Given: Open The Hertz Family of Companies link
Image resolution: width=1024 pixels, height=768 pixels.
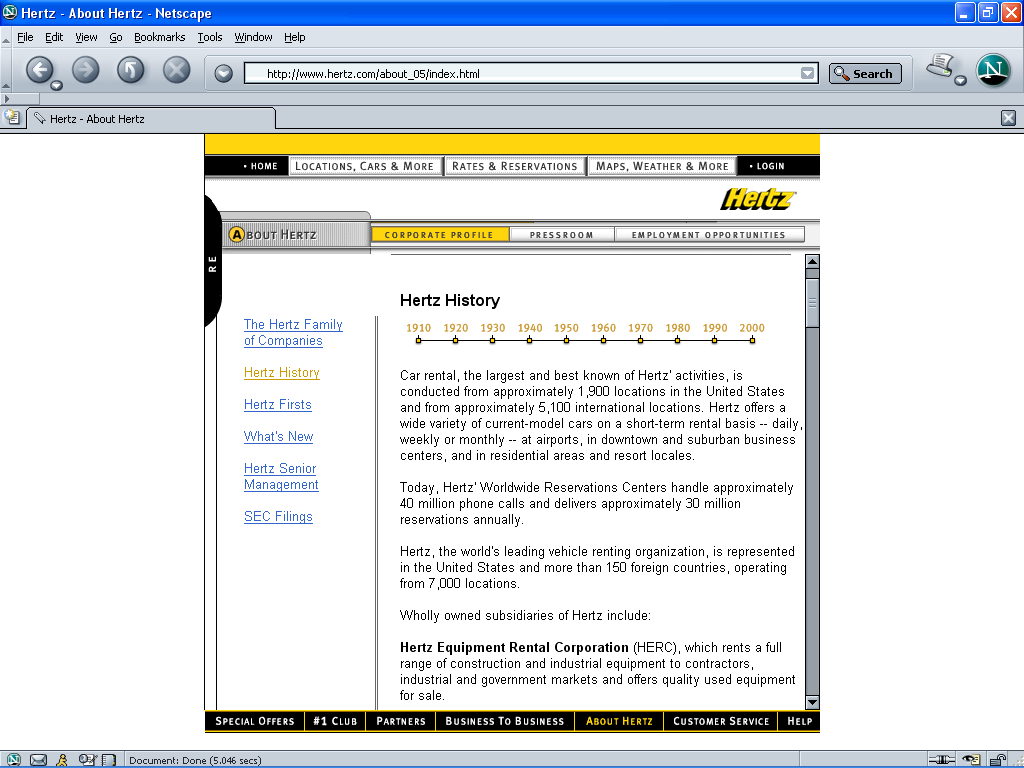Looking at the screenshot, I should coord(293,332).
